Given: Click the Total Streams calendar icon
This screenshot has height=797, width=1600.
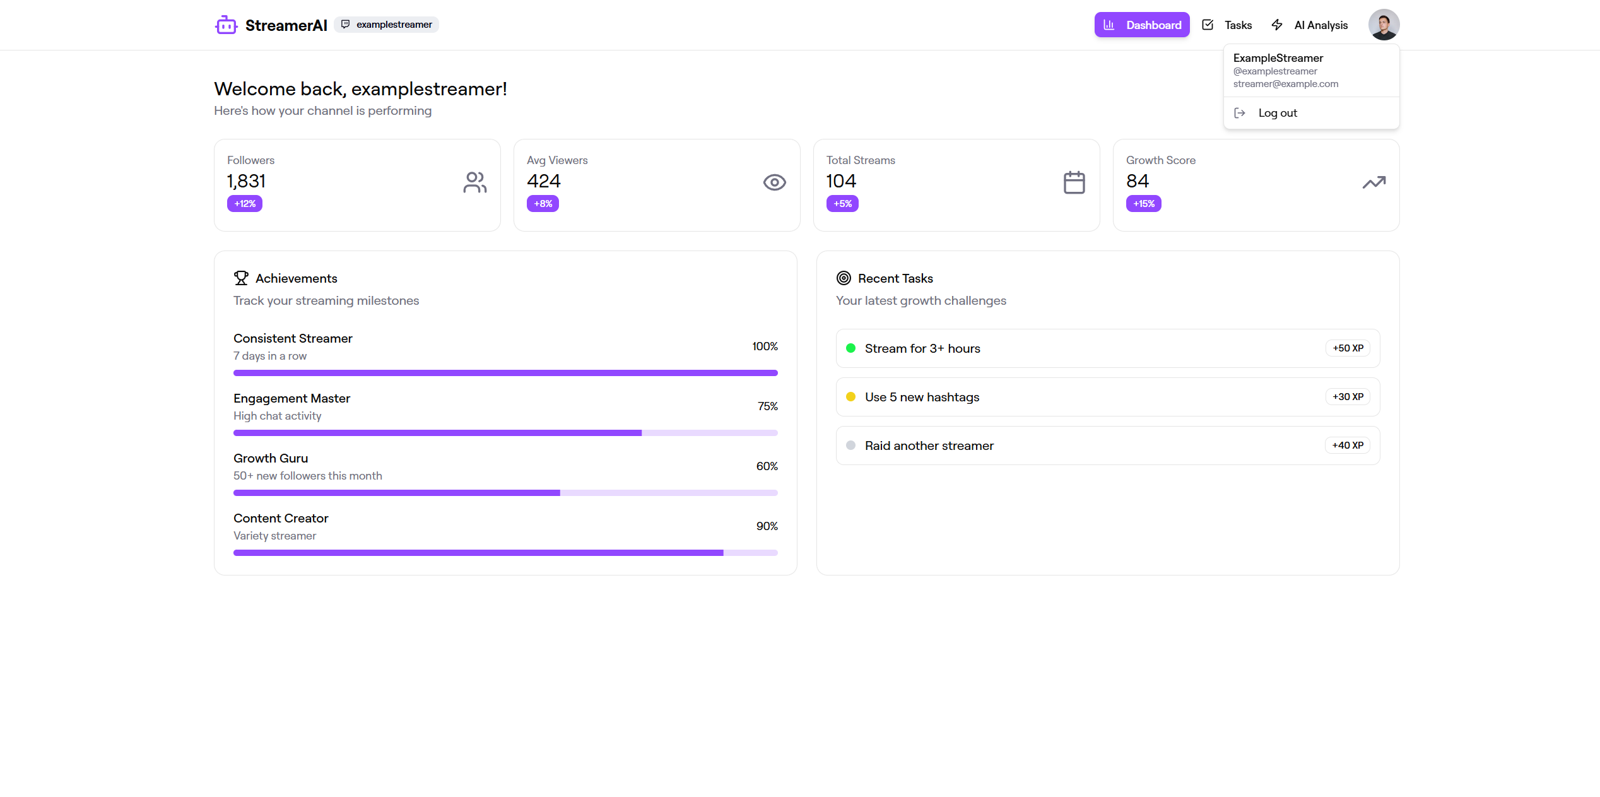Looking at the screenshot, I should 1074,182.
